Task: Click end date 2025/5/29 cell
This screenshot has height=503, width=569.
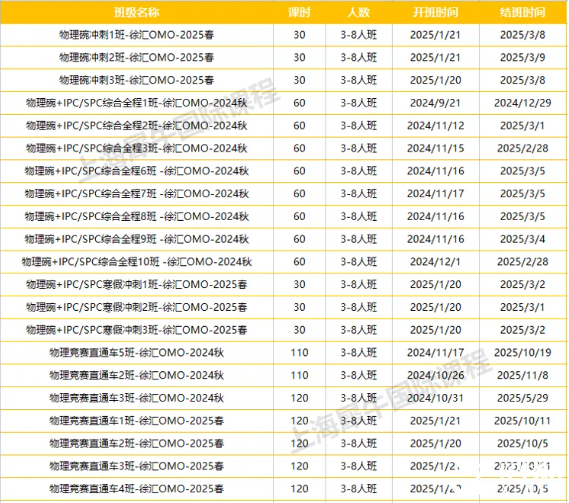Action: 523,398
